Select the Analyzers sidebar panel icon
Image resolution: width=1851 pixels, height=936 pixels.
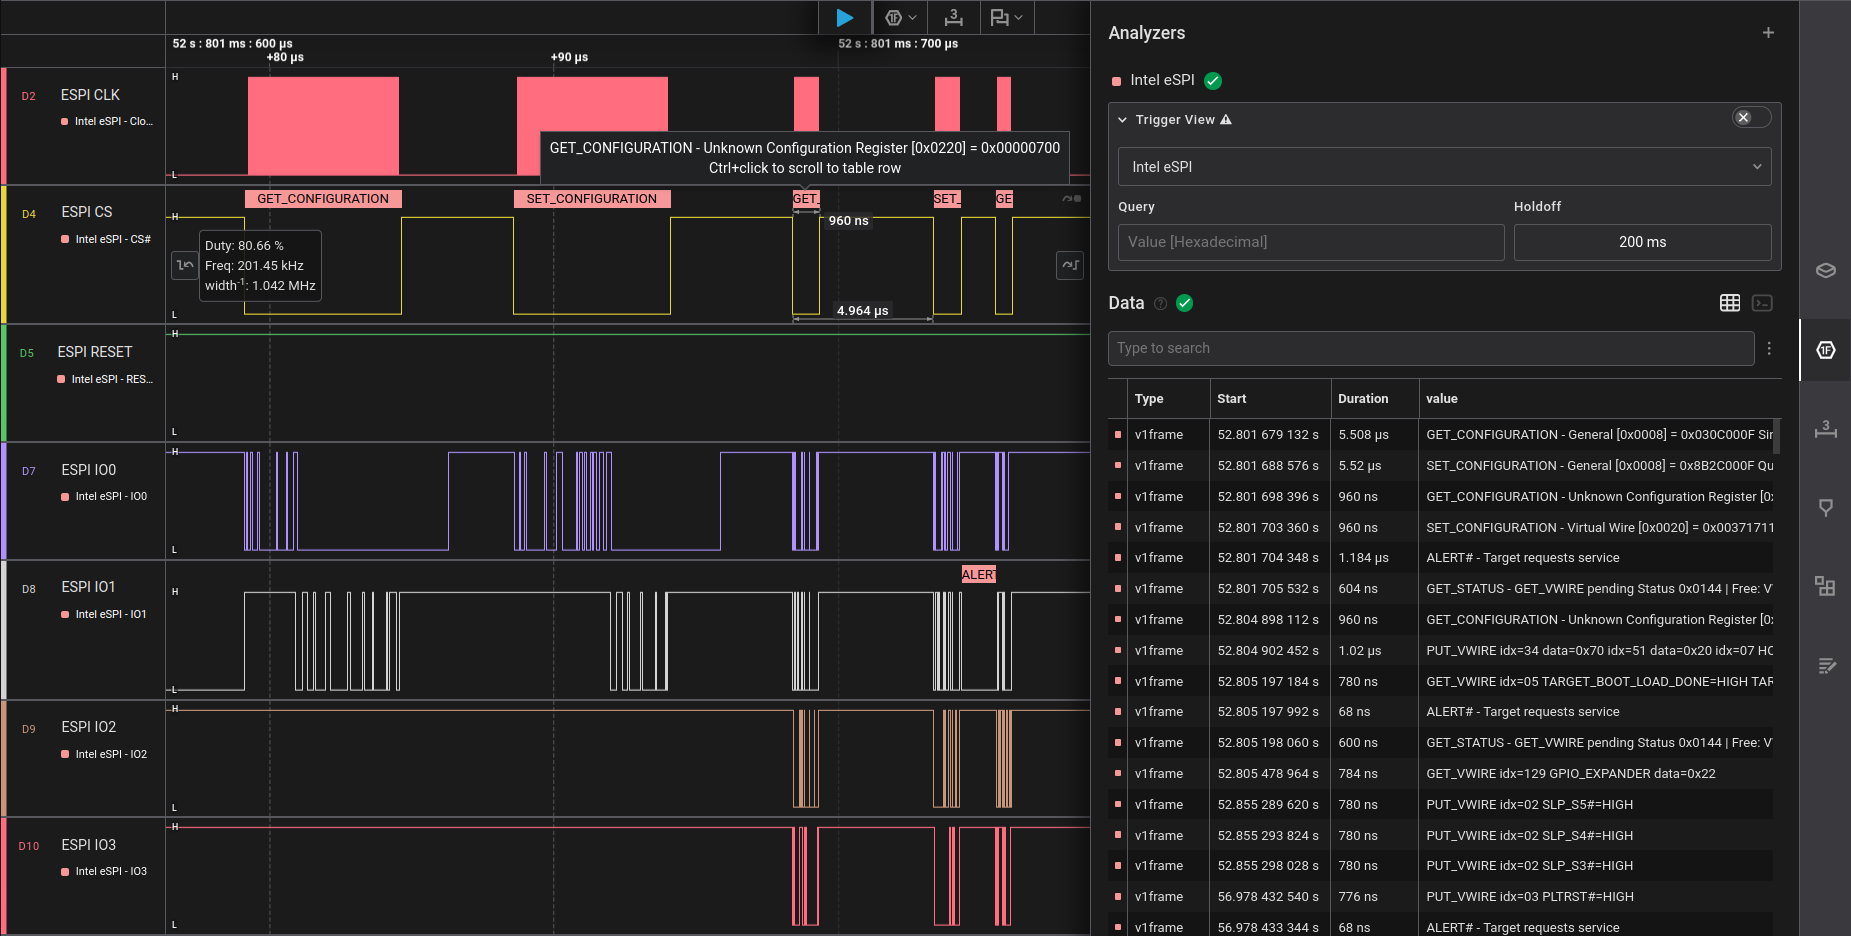(1826, 350)
